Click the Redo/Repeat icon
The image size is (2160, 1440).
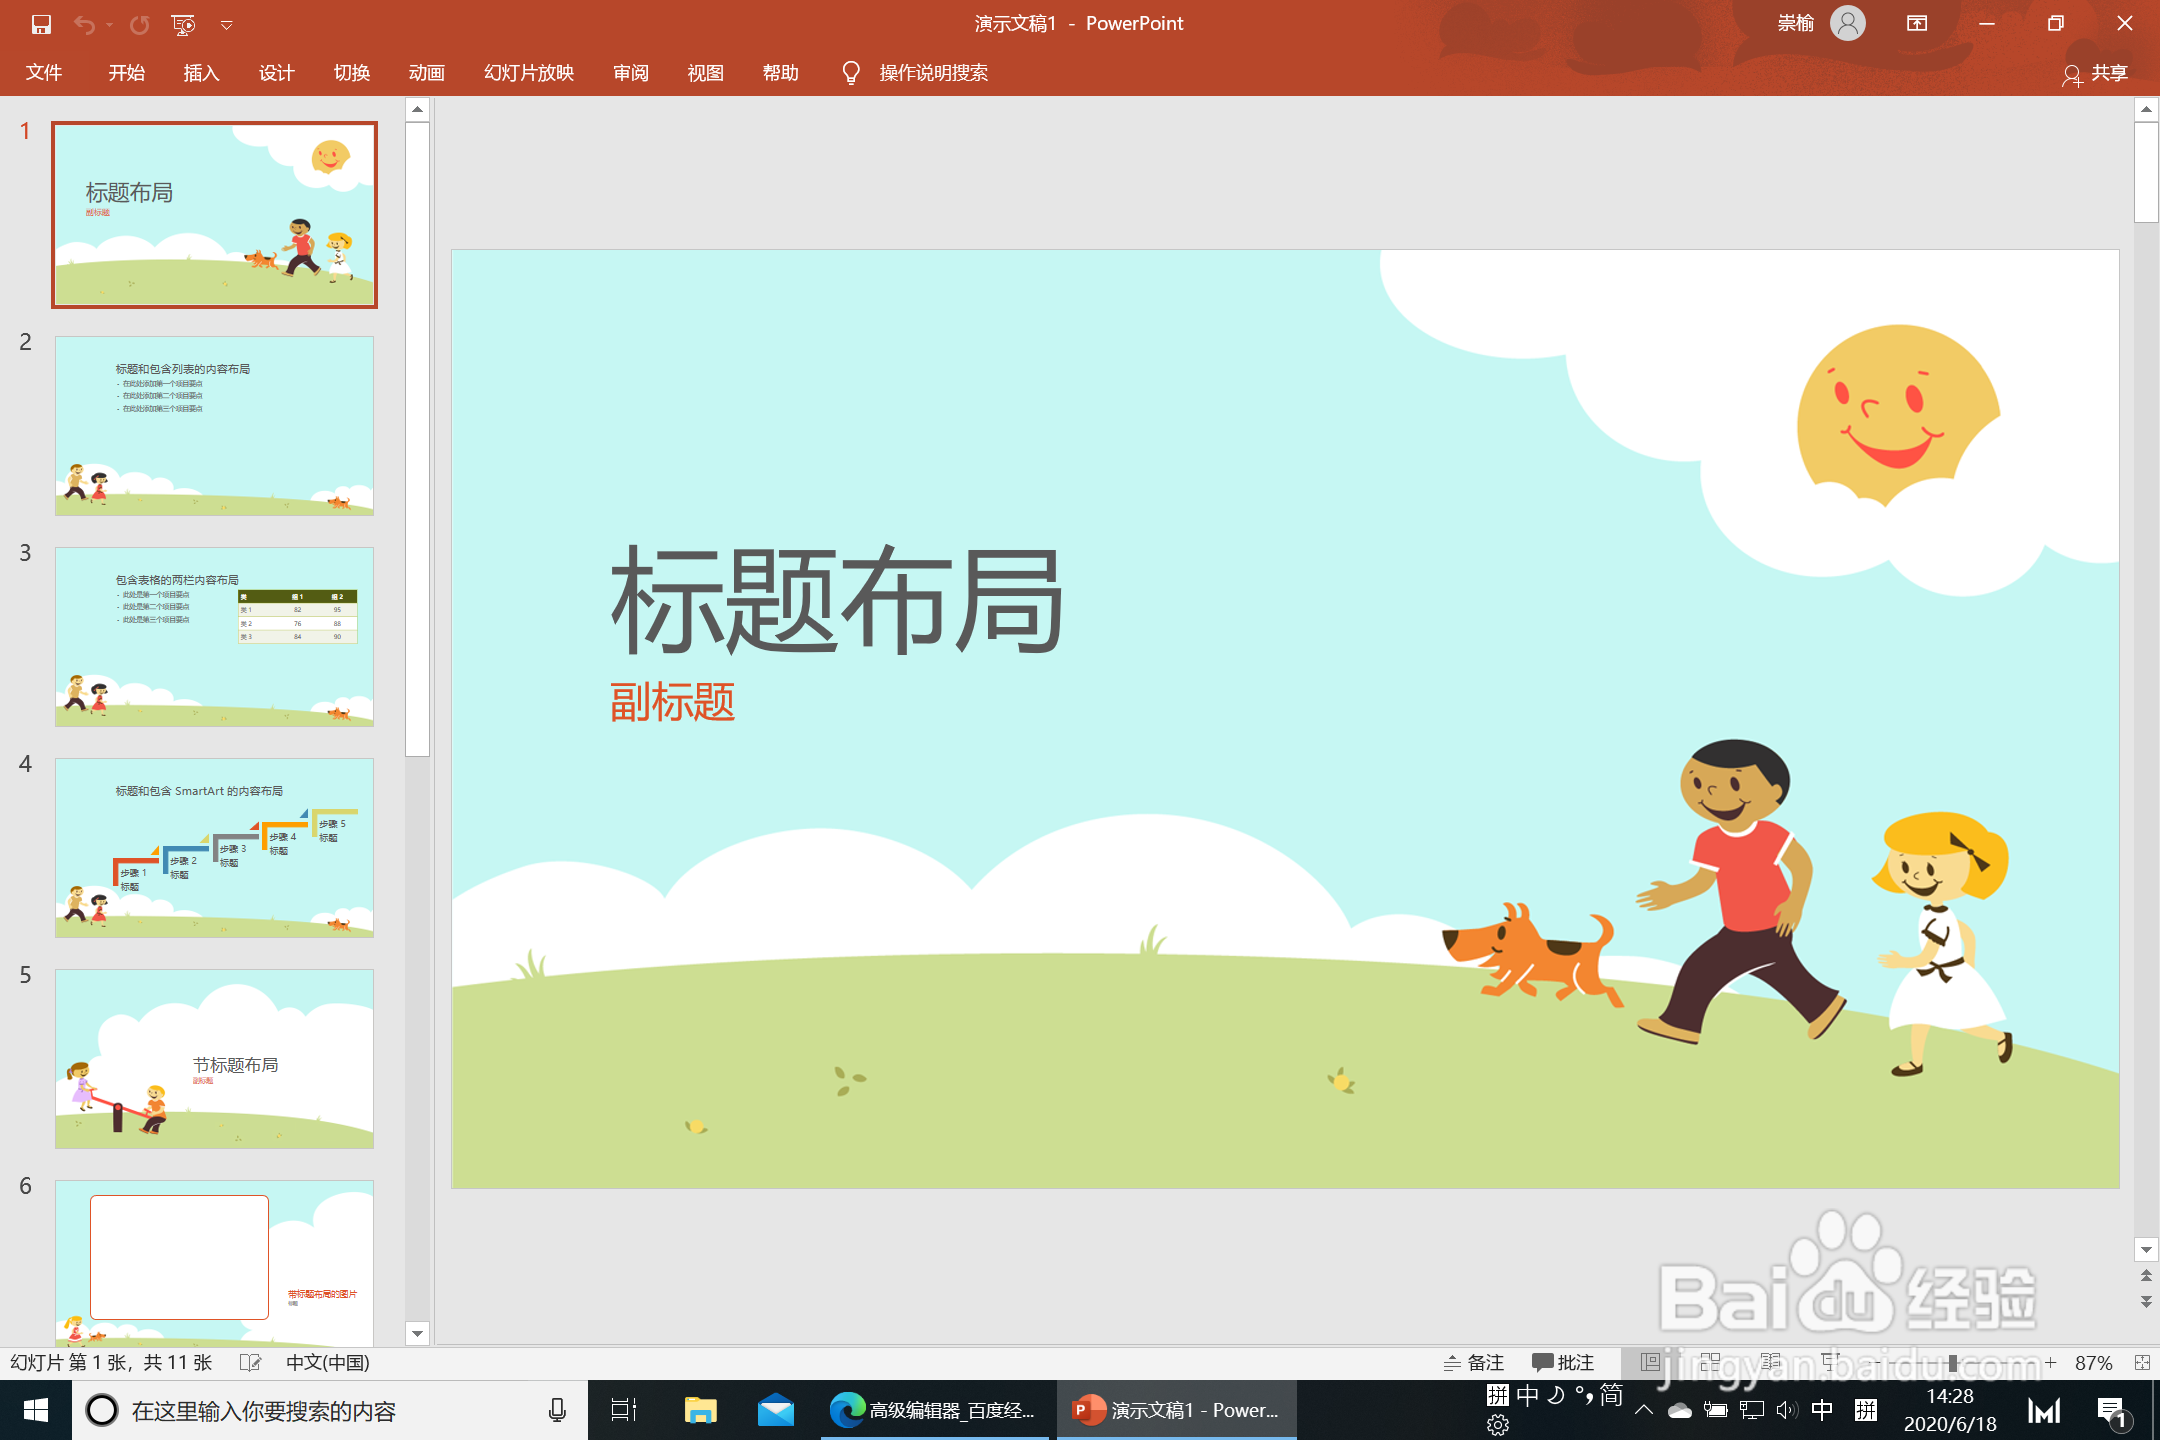point(139,24)
